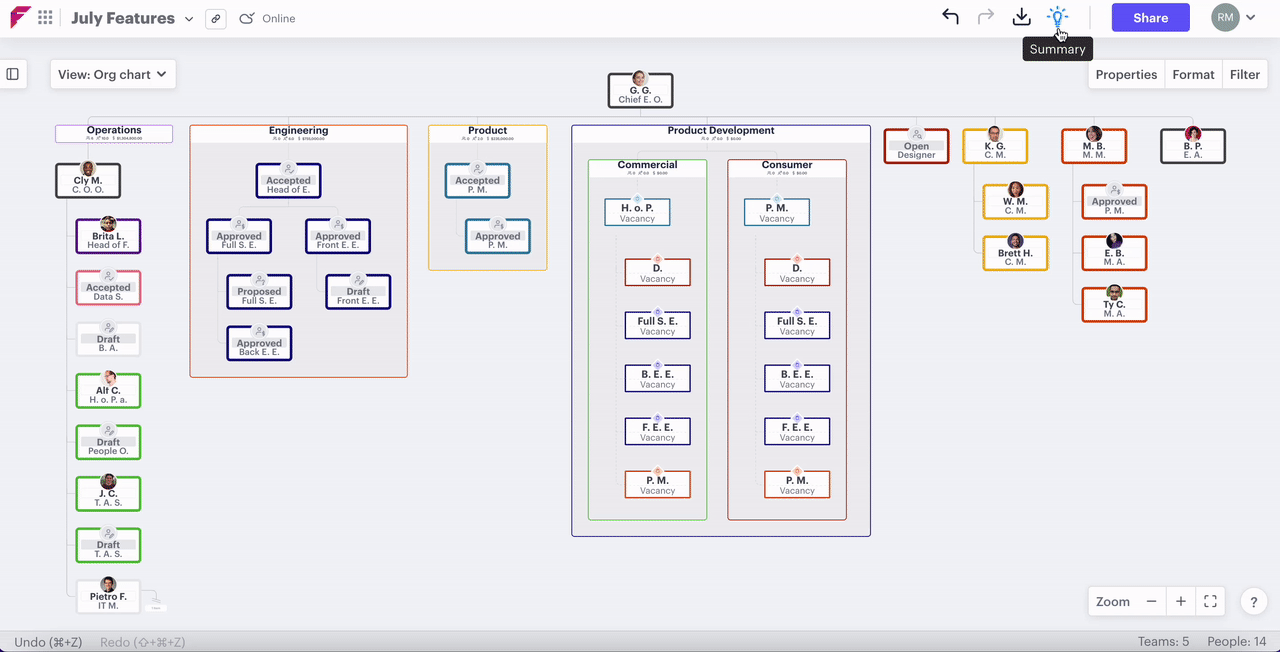Open the Properties tab
The height and width of the screenshot is (652, 1280).
click(1126, 74)
